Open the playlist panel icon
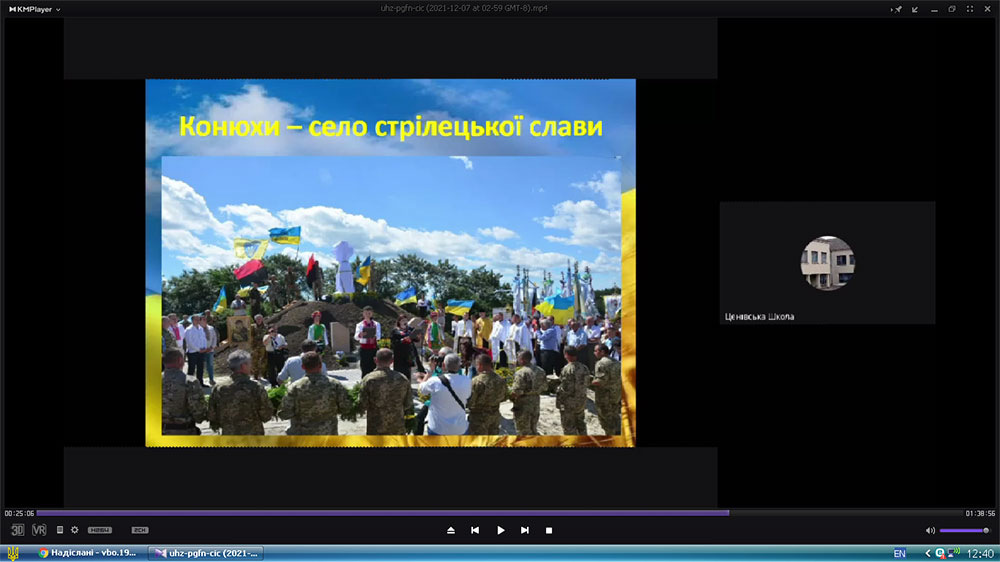The width and height of the screenshot is (1000, 562). tap(60, 530)
